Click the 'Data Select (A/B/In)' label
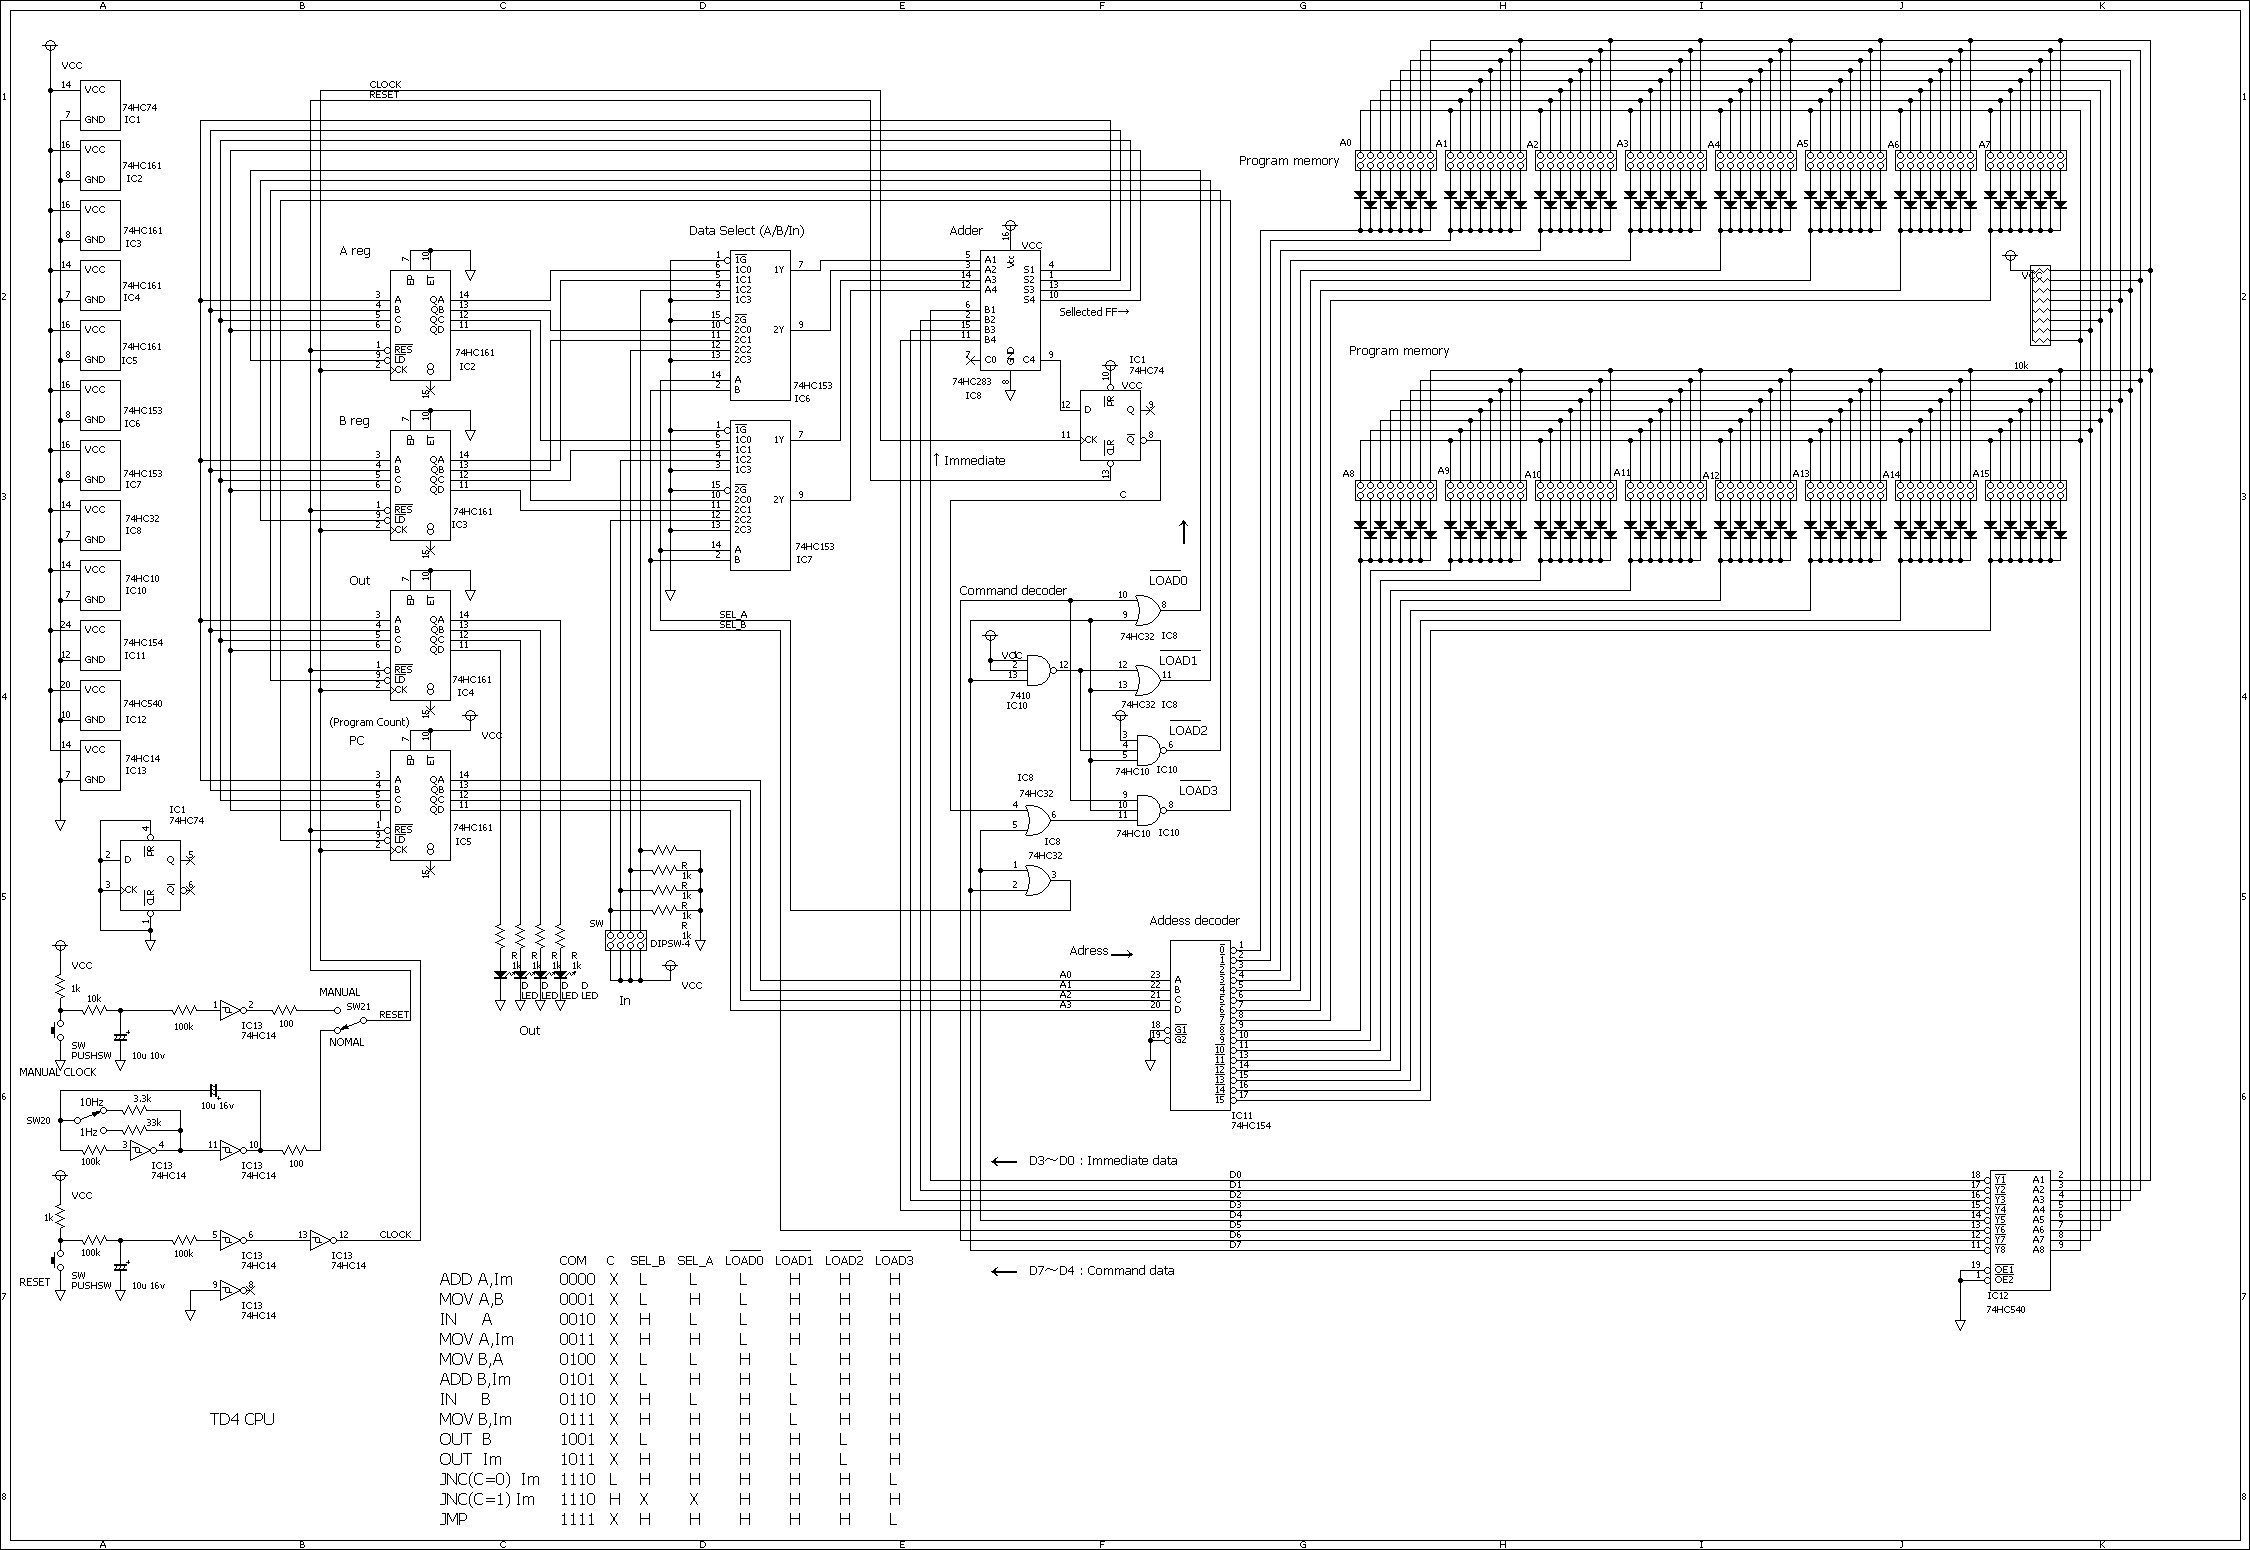The width and height of the screenshot is (2250, 1550). point(746,231)
